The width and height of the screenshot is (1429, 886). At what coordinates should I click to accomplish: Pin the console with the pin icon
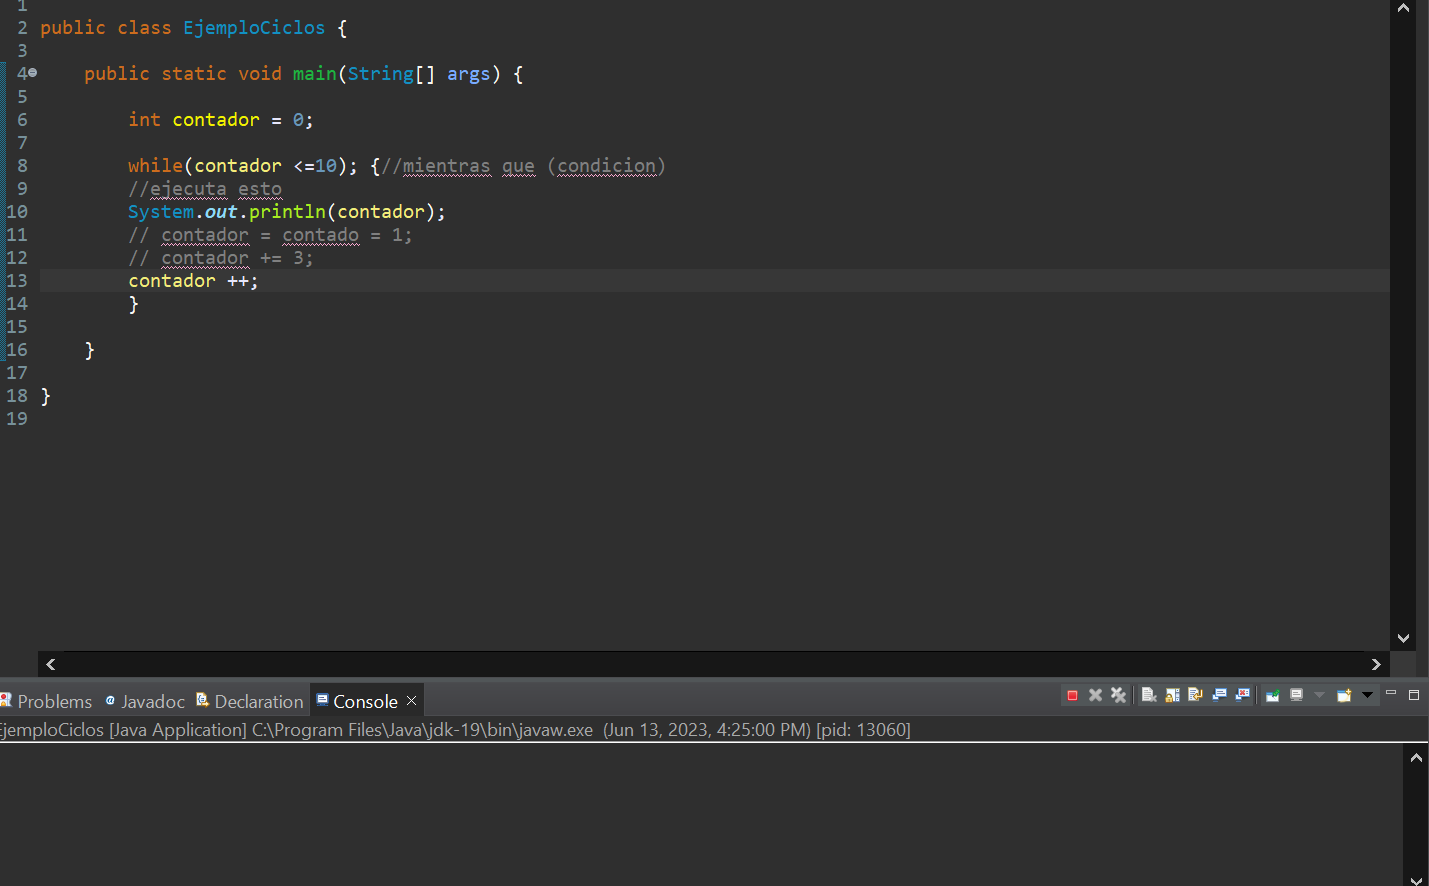click(1272, 695)
